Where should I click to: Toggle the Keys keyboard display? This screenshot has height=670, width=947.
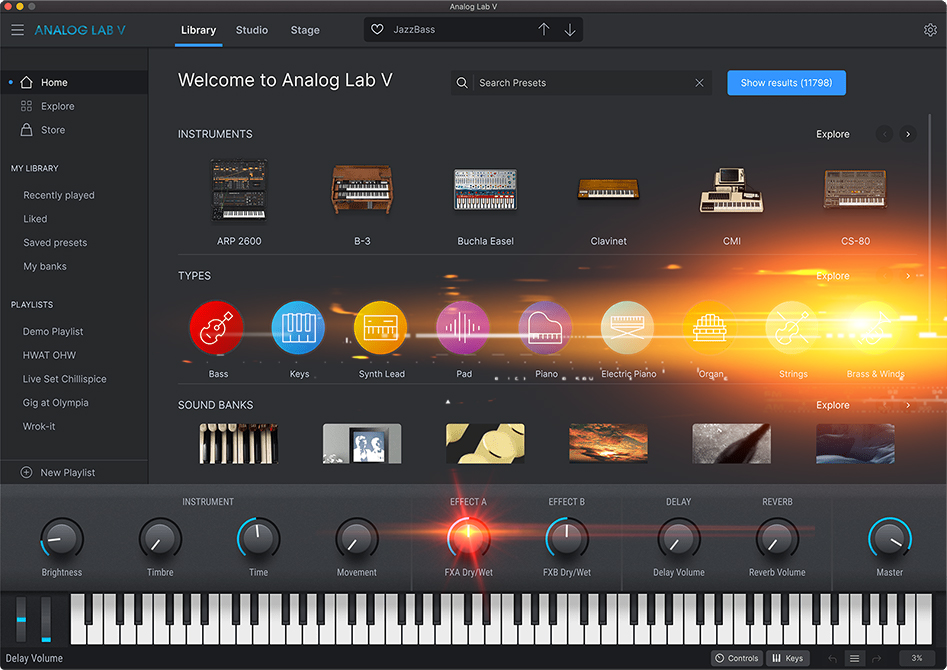(x=787, y=658)
